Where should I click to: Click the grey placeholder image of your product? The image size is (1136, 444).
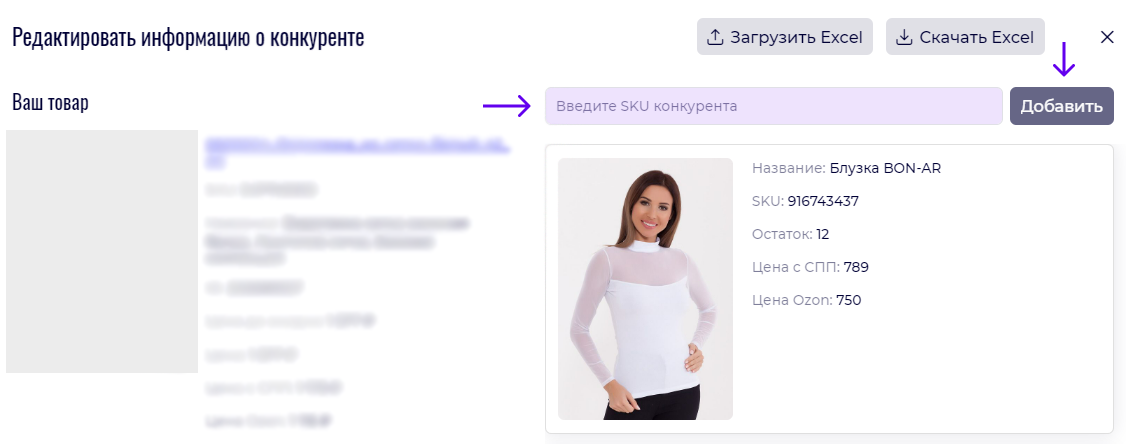click(x=102, y=251)
